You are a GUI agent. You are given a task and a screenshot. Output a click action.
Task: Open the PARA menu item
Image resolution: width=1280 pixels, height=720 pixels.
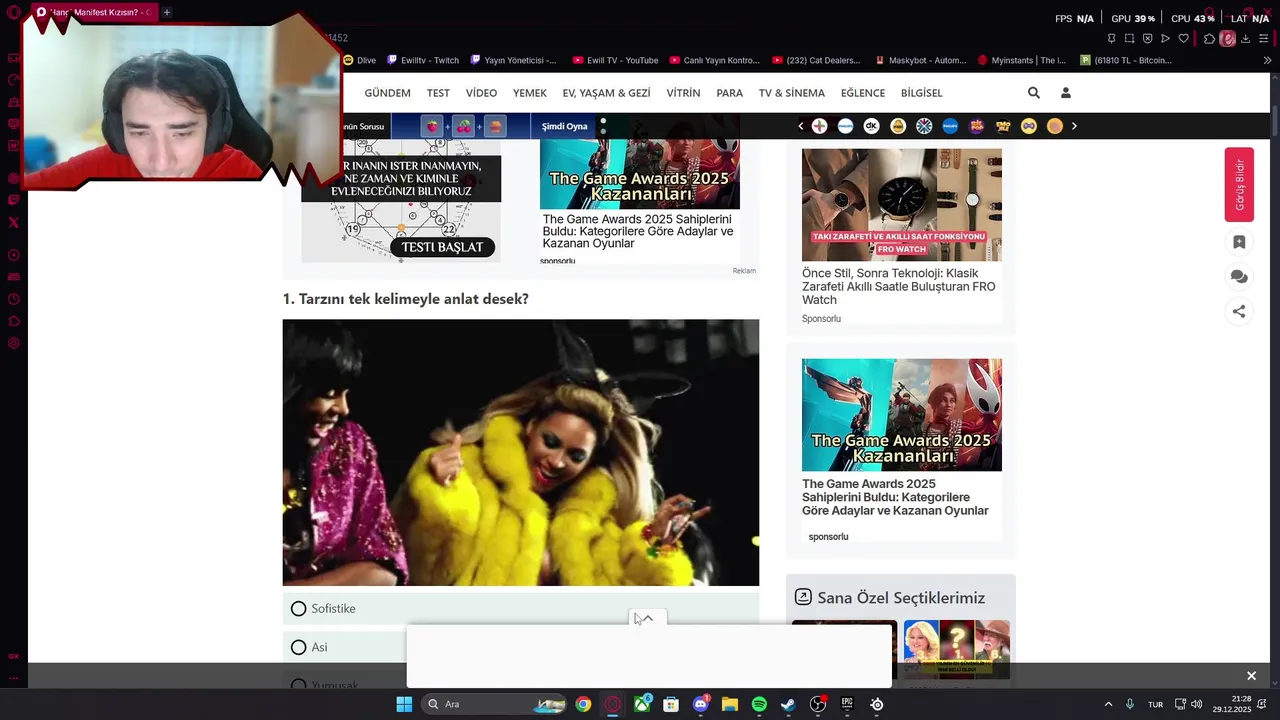point(729,93)
